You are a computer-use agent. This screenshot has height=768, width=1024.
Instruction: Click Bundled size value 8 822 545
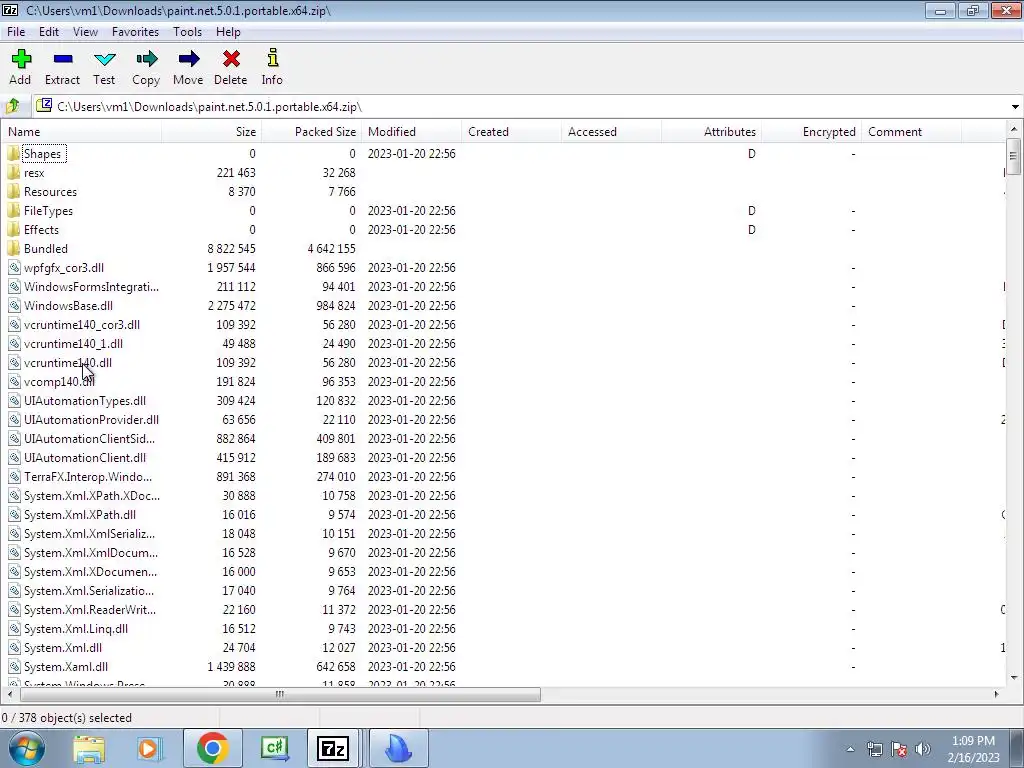(x=231, y=248)
